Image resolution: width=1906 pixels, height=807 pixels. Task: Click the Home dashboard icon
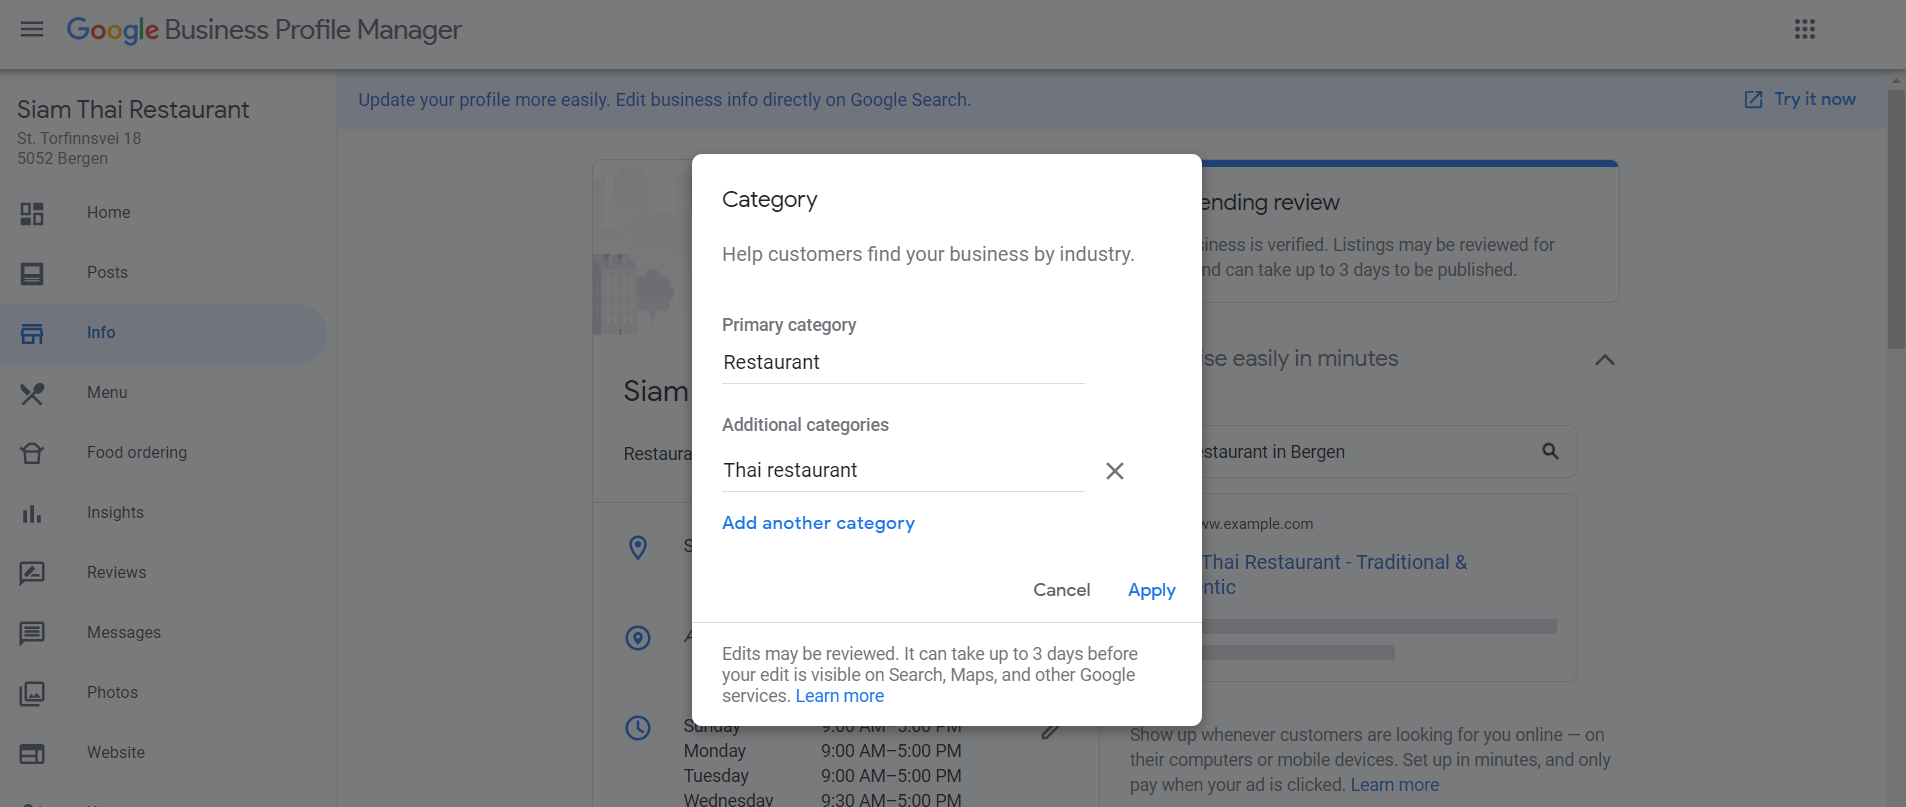click(32, 213)
